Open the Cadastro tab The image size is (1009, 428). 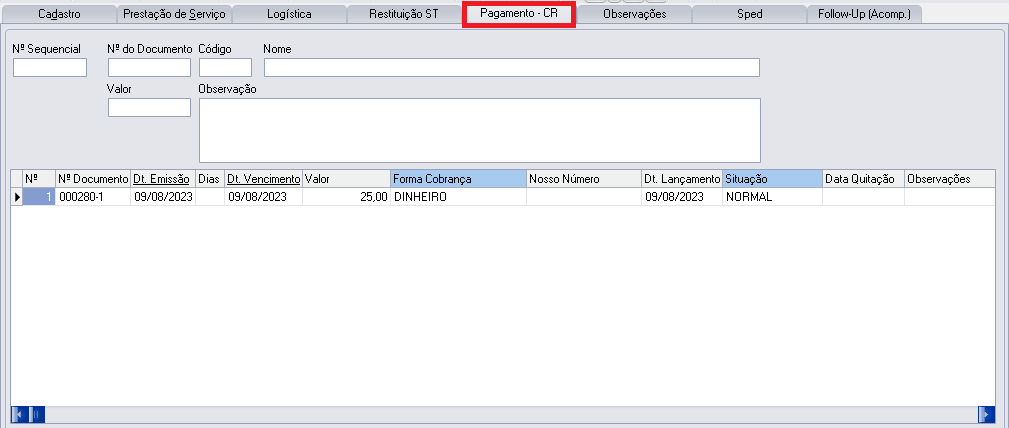(x=59, y=14)
